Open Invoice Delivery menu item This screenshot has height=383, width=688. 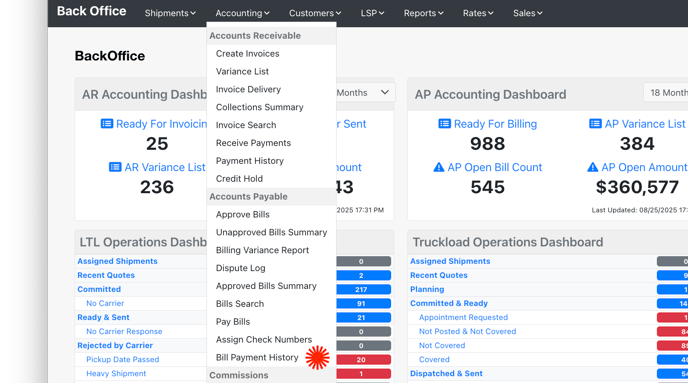(248, 89)
